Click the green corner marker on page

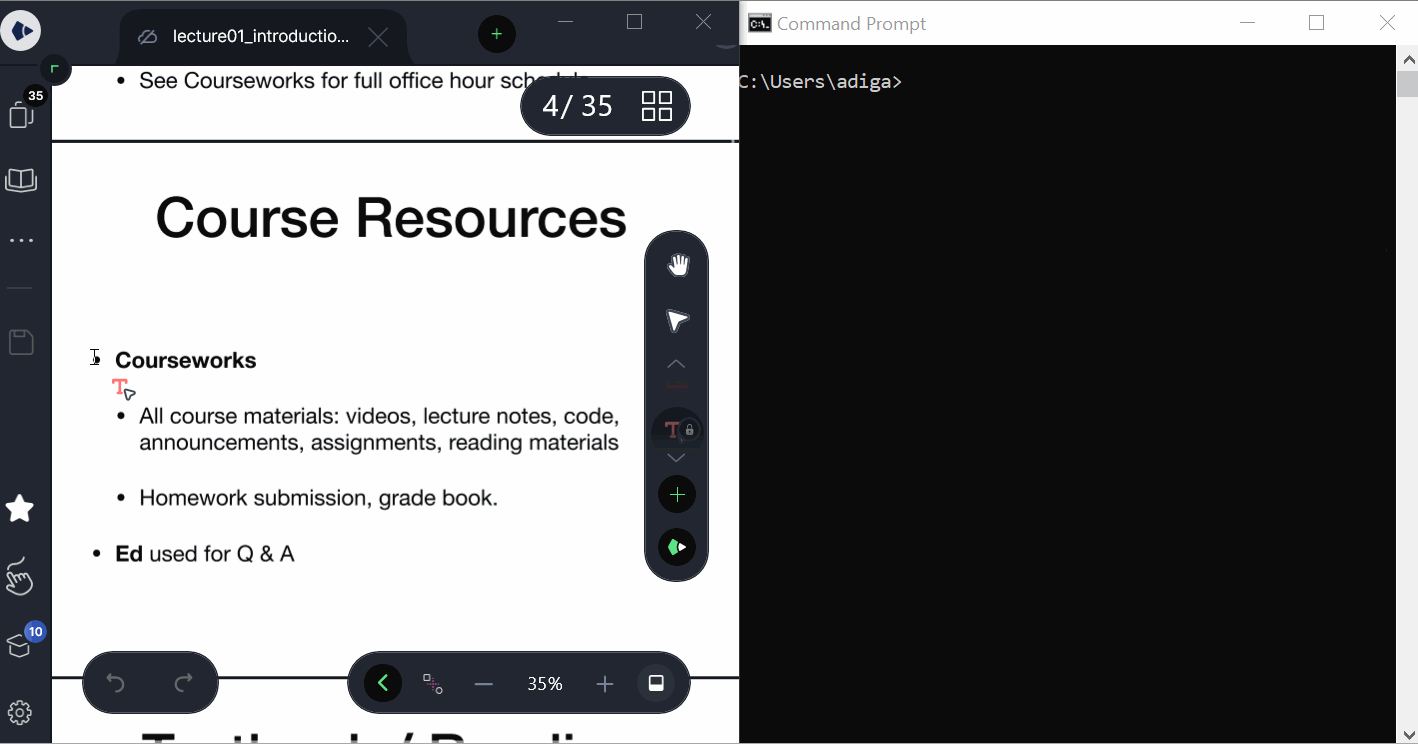(55, 69)
